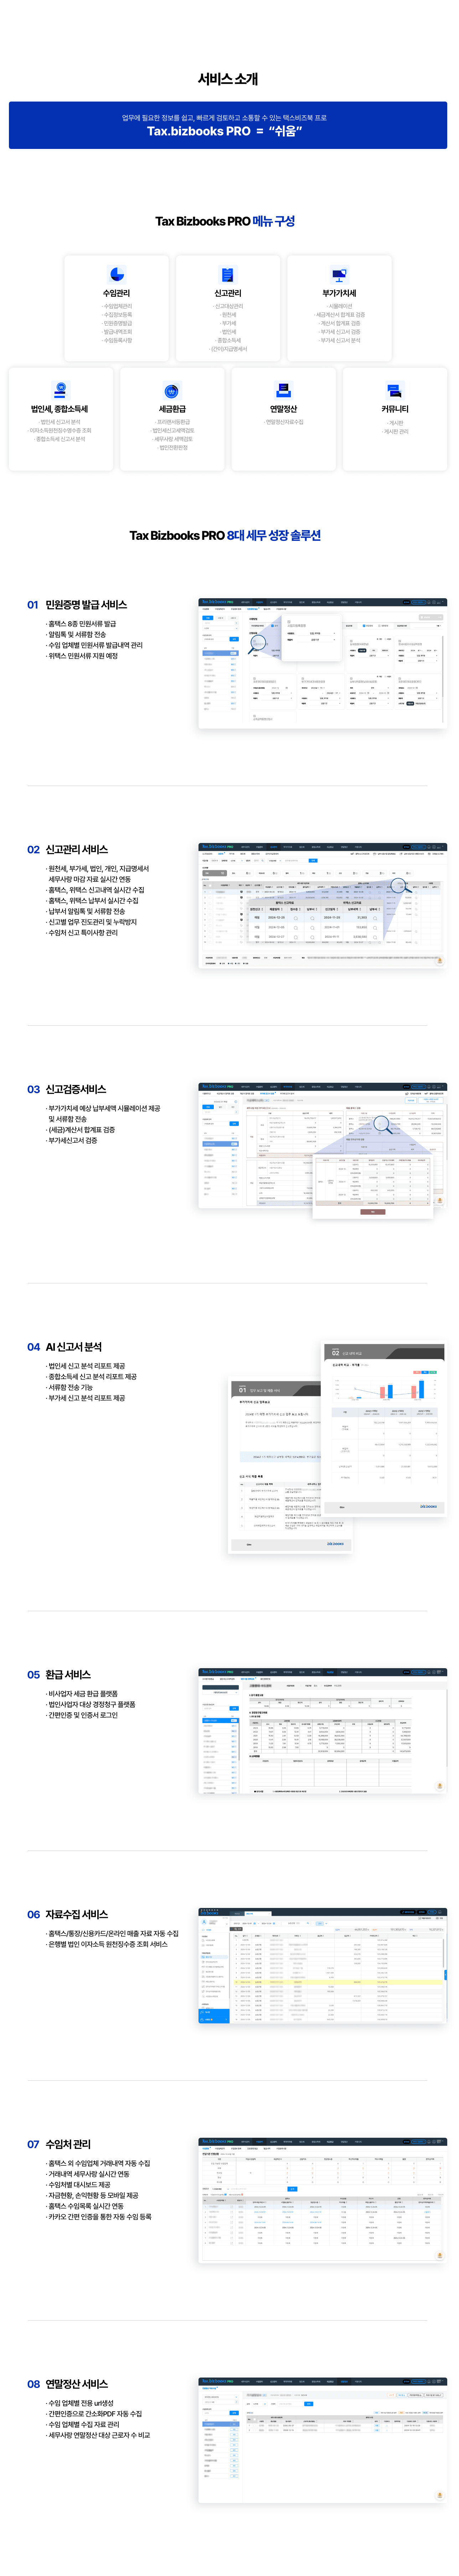Click the 07 수임처 관리 title
The height and width of the screenshot is (2576, 459).
pos(59,2144)
